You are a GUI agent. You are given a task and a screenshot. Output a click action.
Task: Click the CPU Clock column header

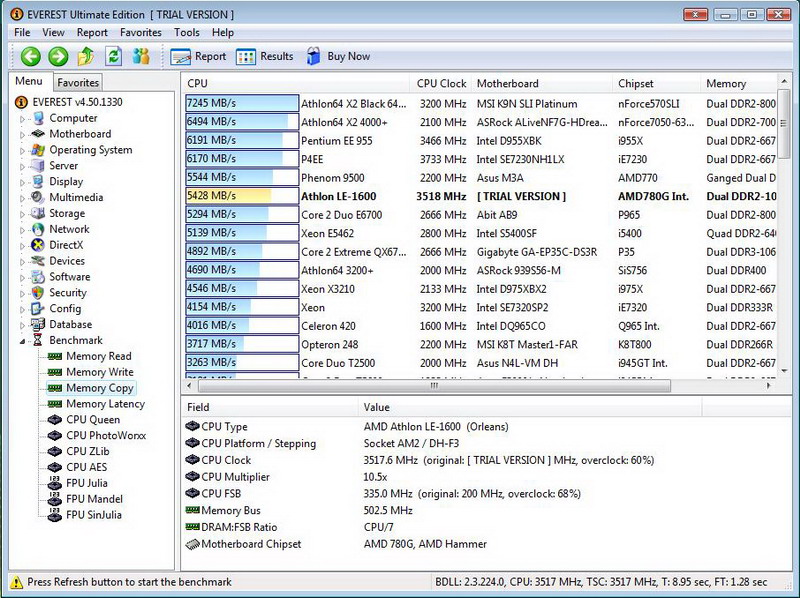click(x=441, y=83)
